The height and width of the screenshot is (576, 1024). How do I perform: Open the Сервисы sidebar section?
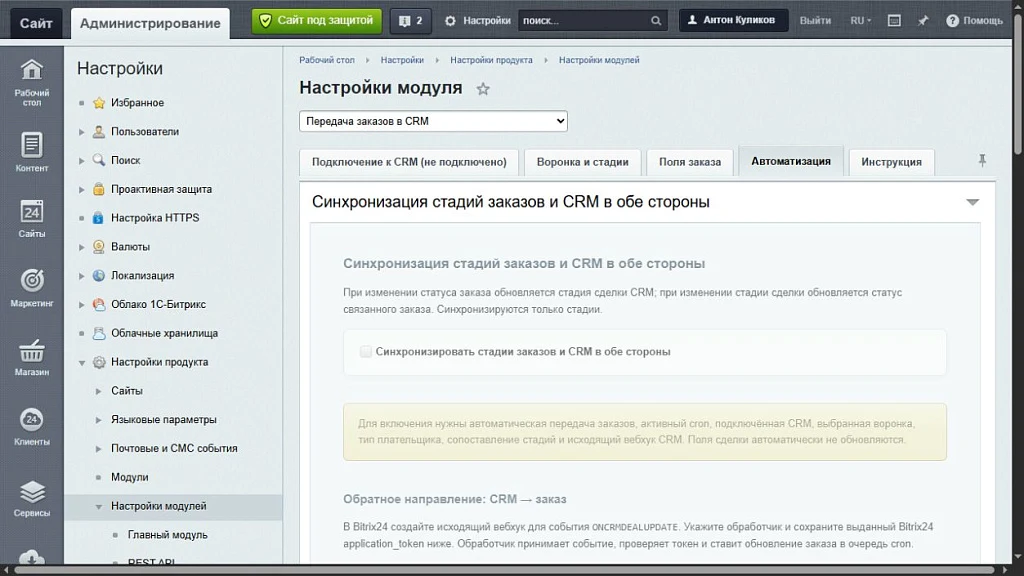pos(31,498)
